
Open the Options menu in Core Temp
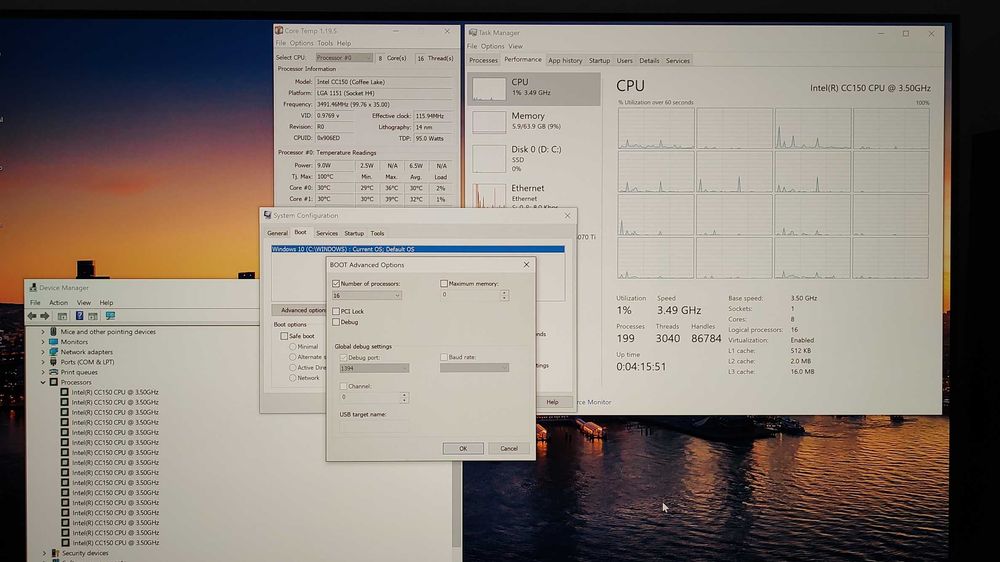click(301, 43)
